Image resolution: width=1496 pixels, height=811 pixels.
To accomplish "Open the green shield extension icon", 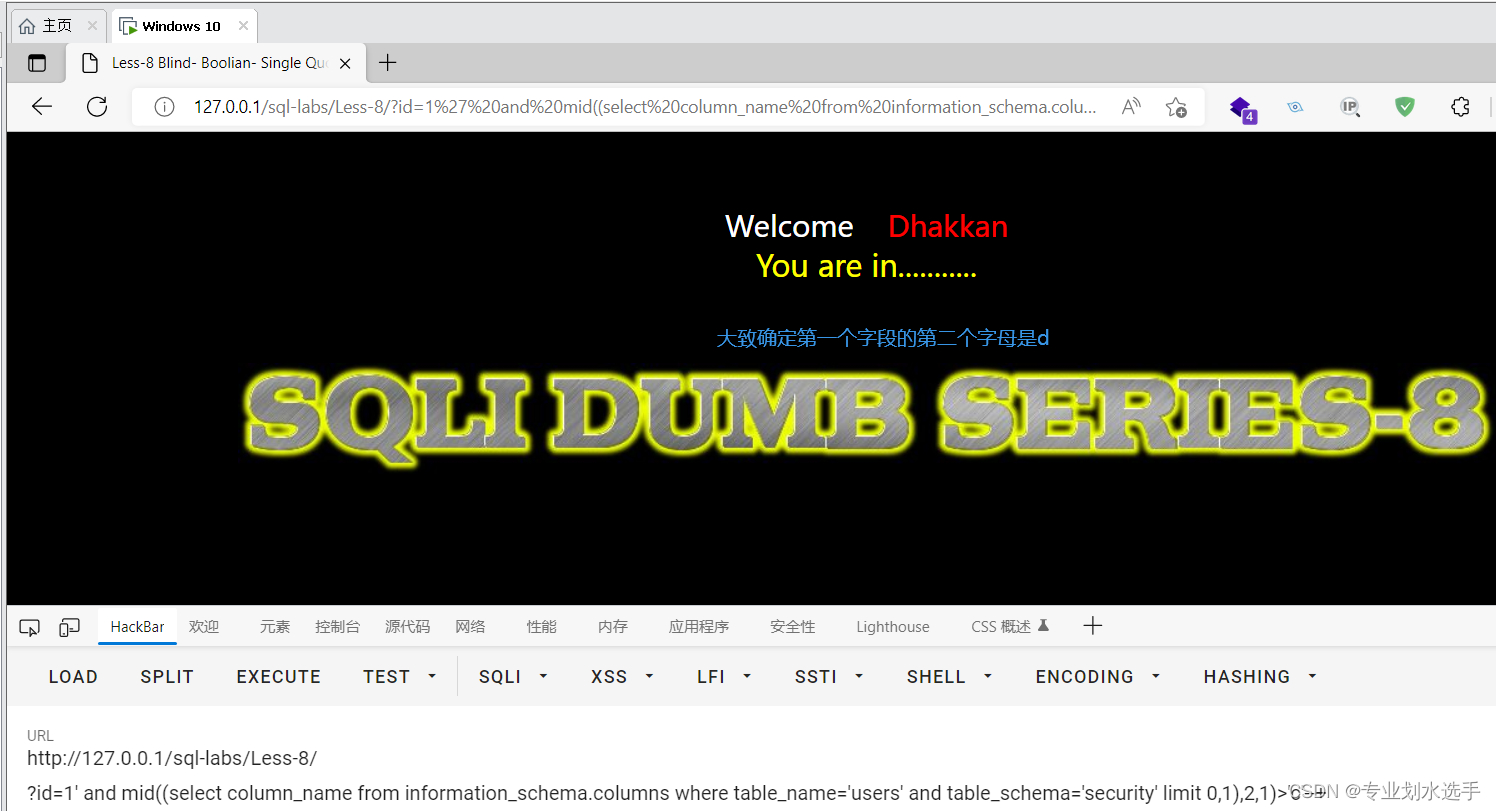I will (1405, 107).
